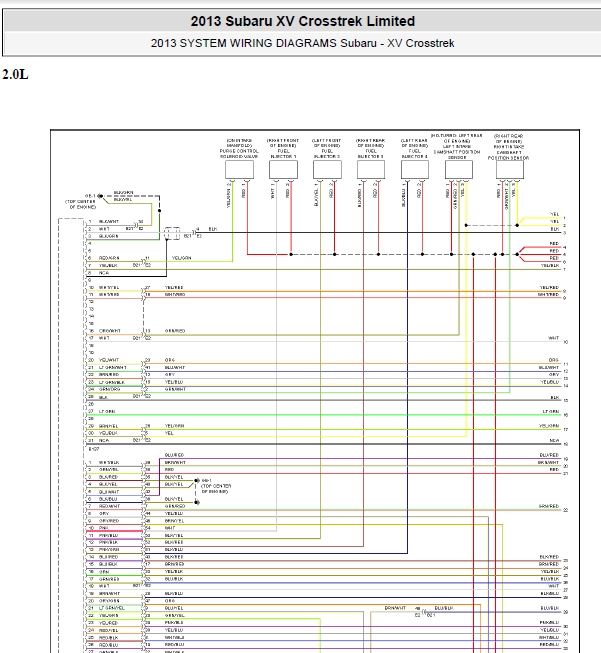Click the '2013 Subaru XV Crosstrek Limited' title
Image resolution: width=601 pixels, height=653 pixels.
(x=303, y=21)
